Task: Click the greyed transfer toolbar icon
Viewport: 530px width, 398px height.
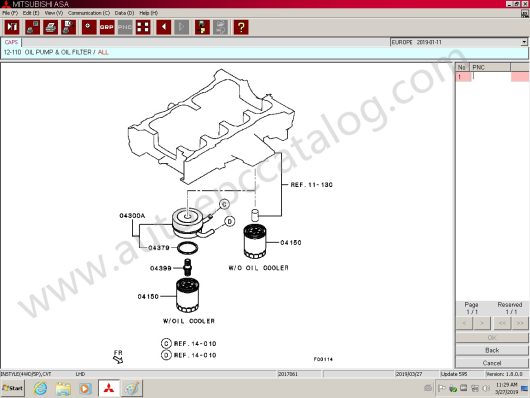Action: point(220,27)
